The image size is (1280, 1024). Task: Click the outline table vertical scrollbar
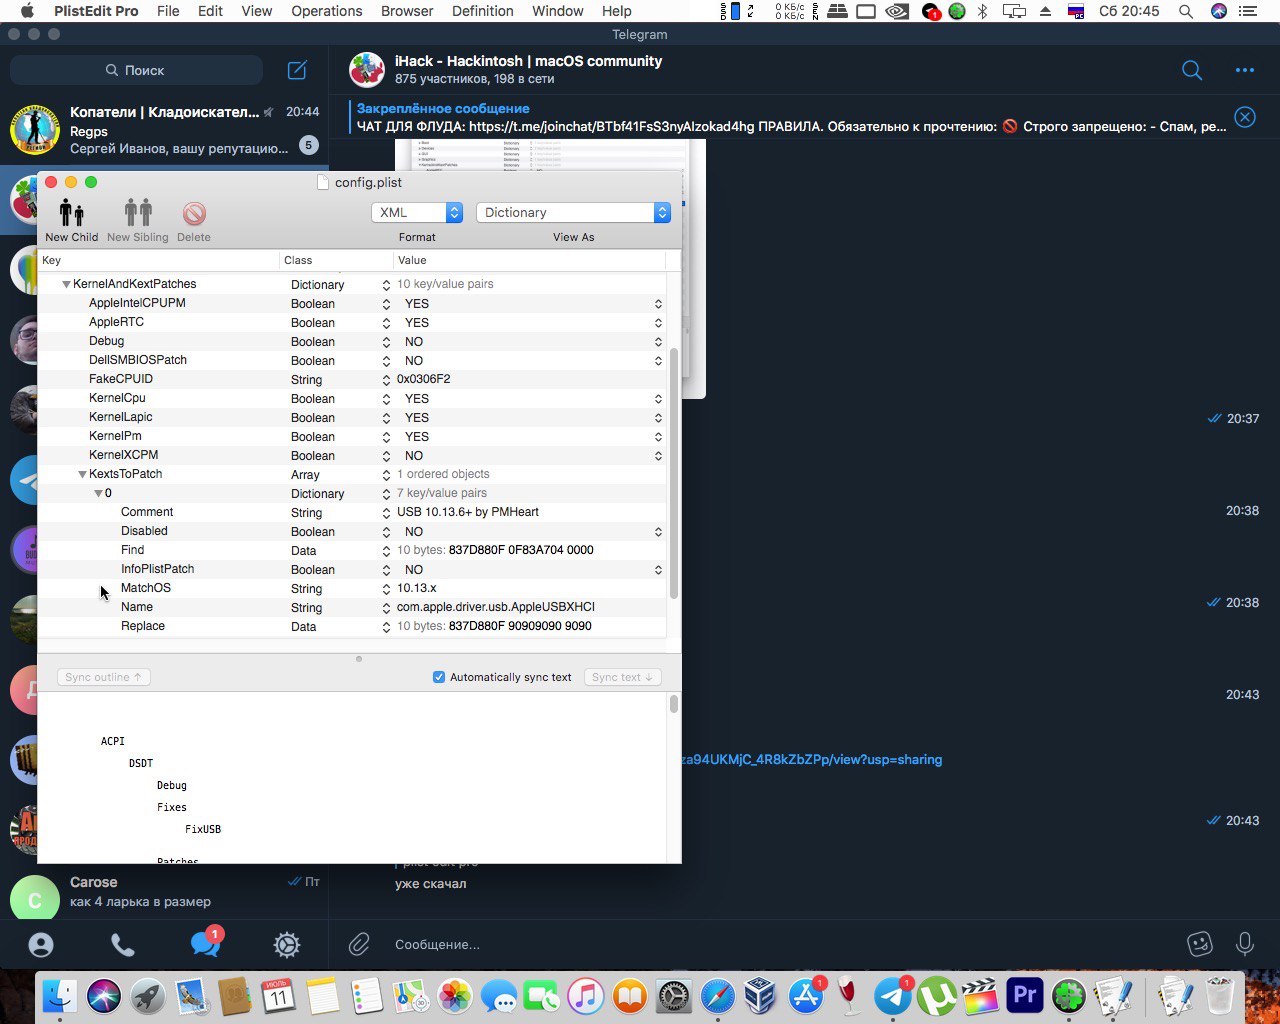tap(674, 473)
